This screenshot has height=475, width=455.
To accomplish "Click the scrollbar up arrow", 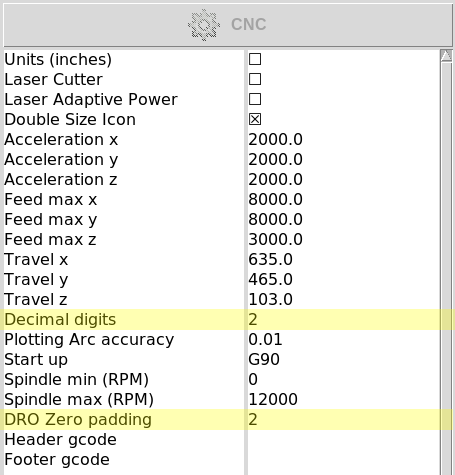I will pyautogui.click(x=446, y=55).
